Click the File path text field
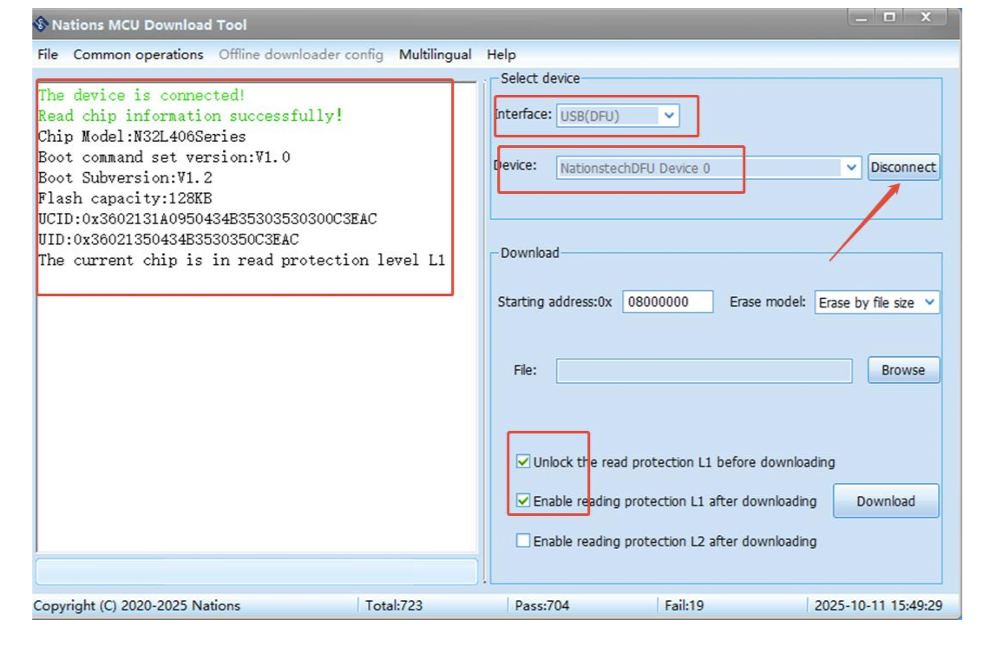The height and width of the screenshot is (650, 1000). point(704,371)
